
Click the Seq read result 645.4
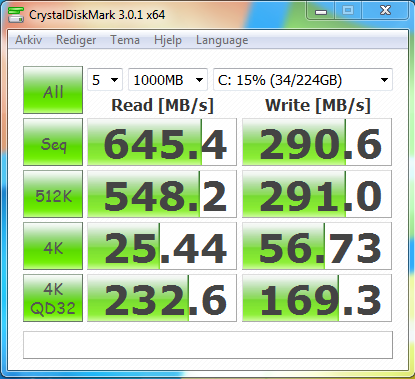(x=162, y=142)
